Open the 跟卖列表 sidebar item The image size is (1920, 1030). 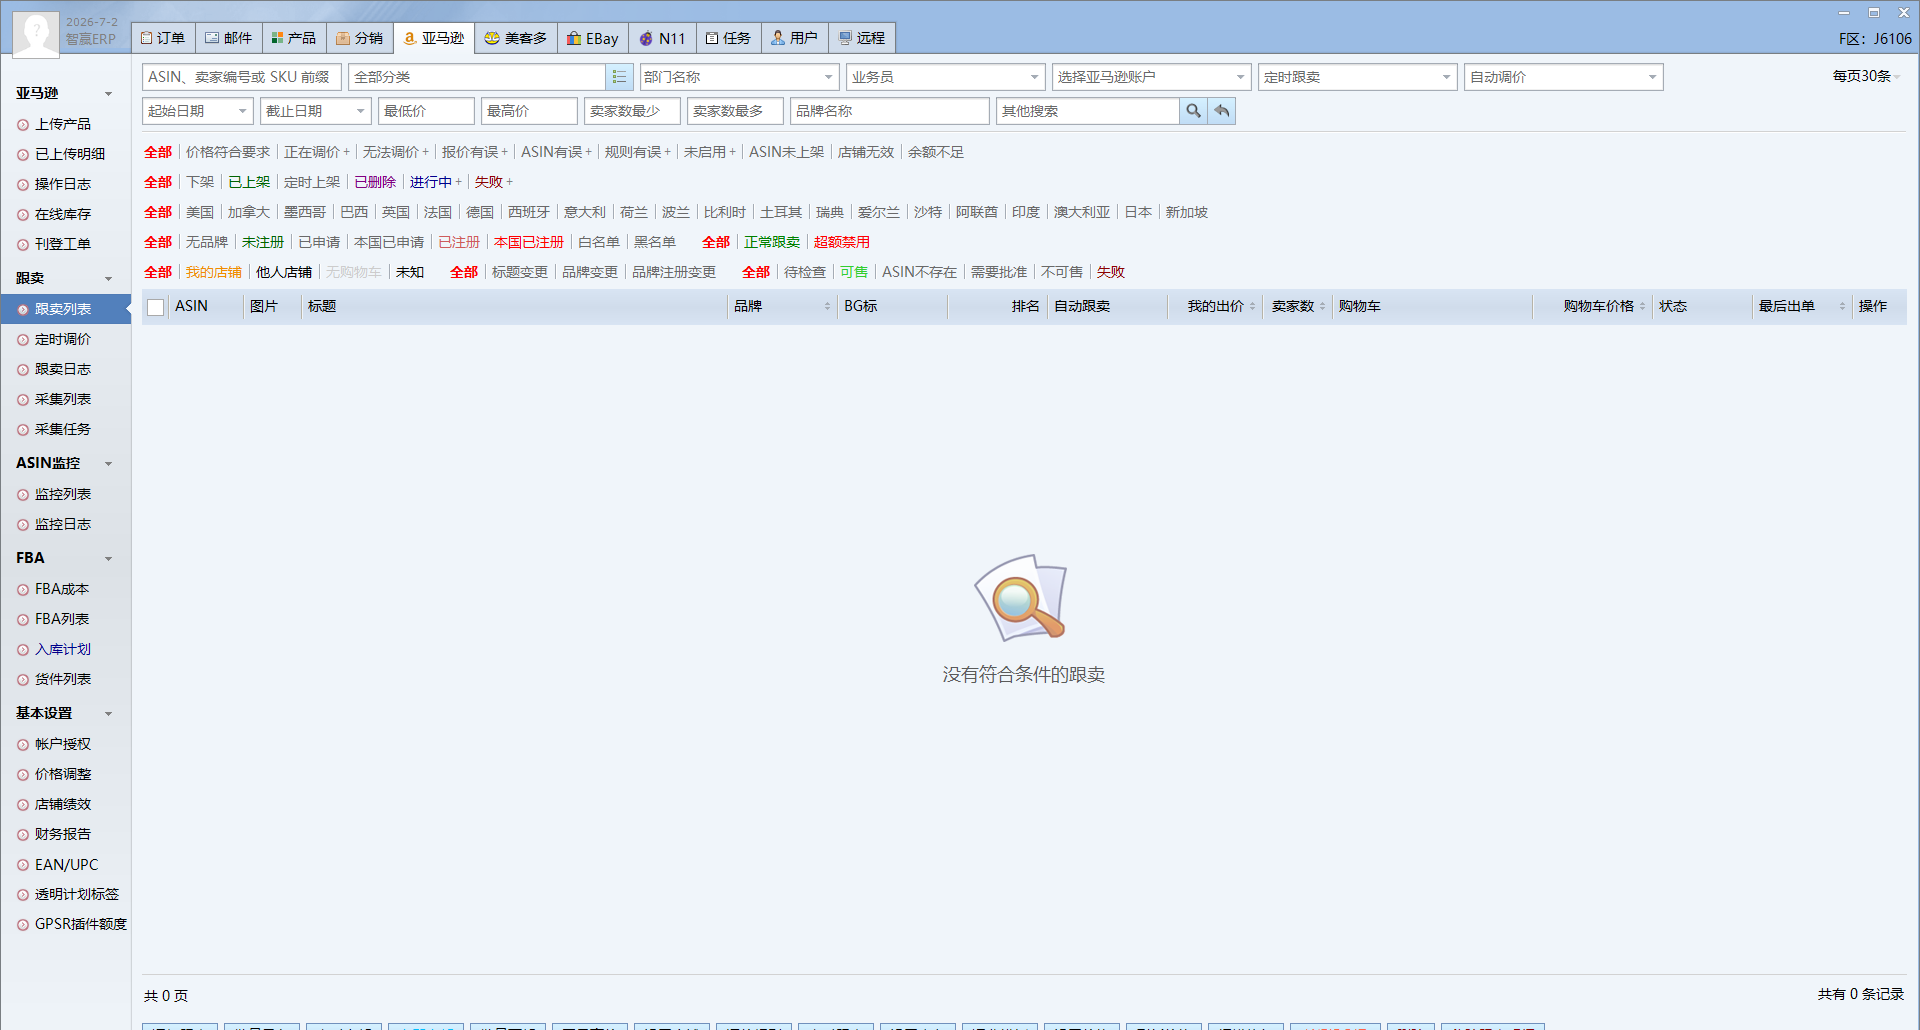[66, 309]
